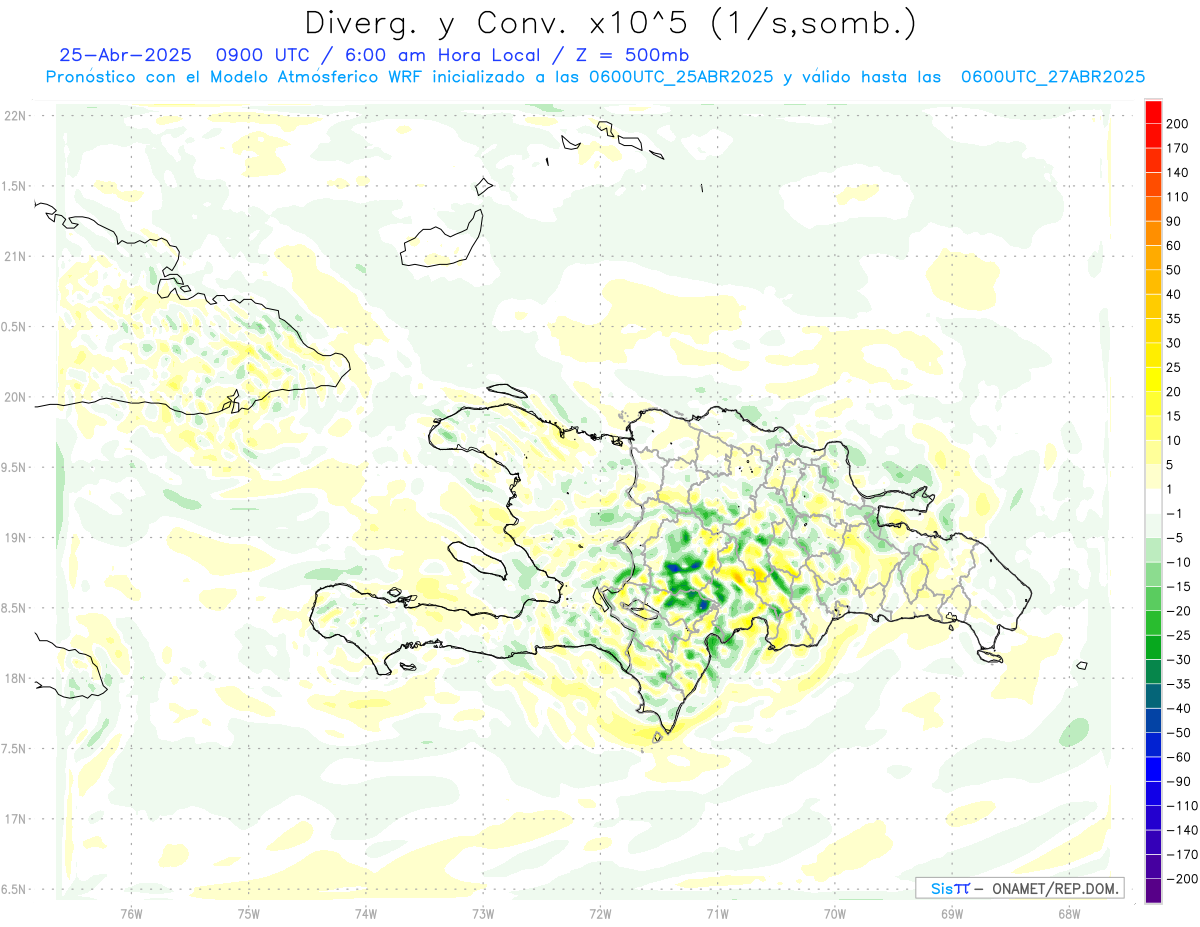The image size is (1200, 927).
Task: Click the '72W' longitude label
Action: pos(600,913)
